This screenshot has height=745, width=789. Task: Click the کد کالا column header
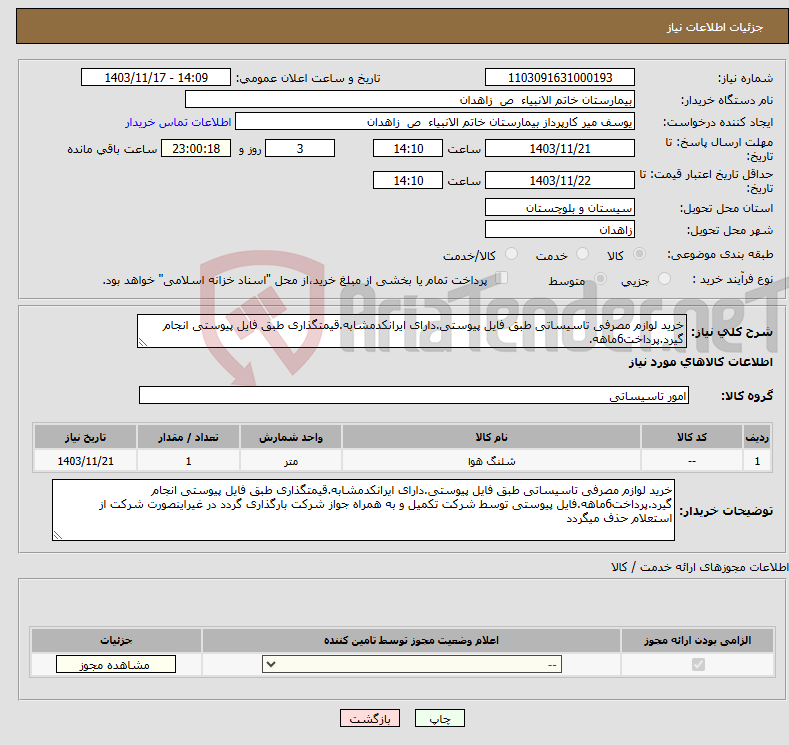click(692, 437)
